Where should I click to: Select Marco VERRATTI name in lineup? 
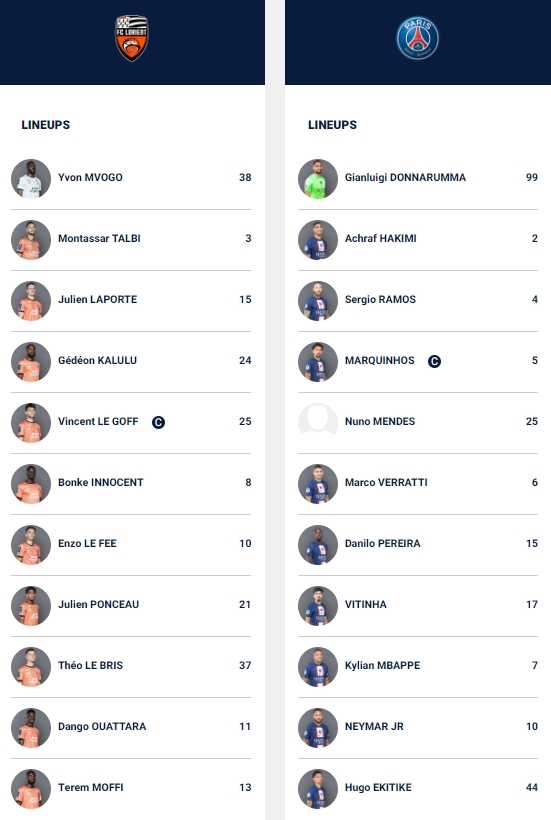pyautogui.click(x=386, y=483)
